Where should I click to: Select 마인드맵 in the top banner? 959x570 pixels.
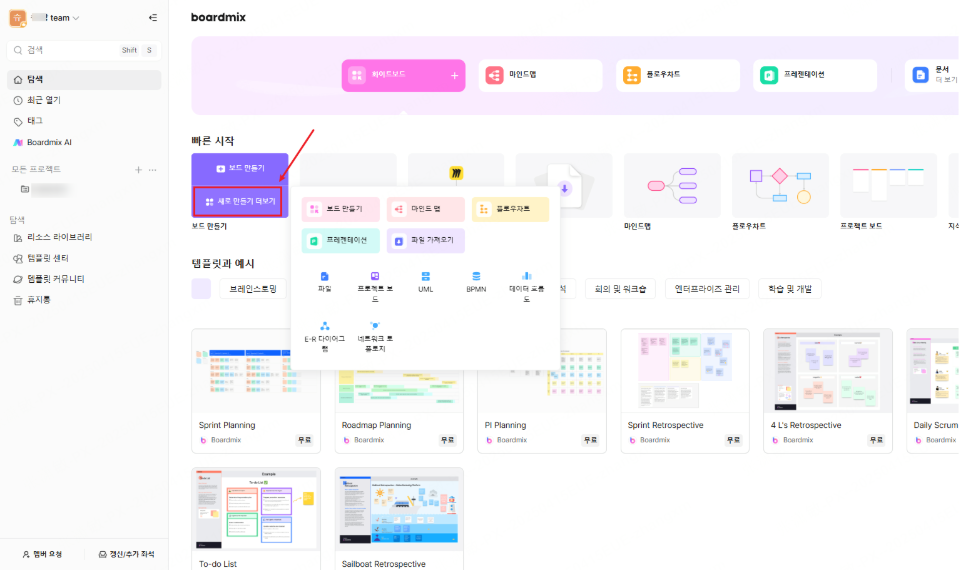click(x=540, y=75)
